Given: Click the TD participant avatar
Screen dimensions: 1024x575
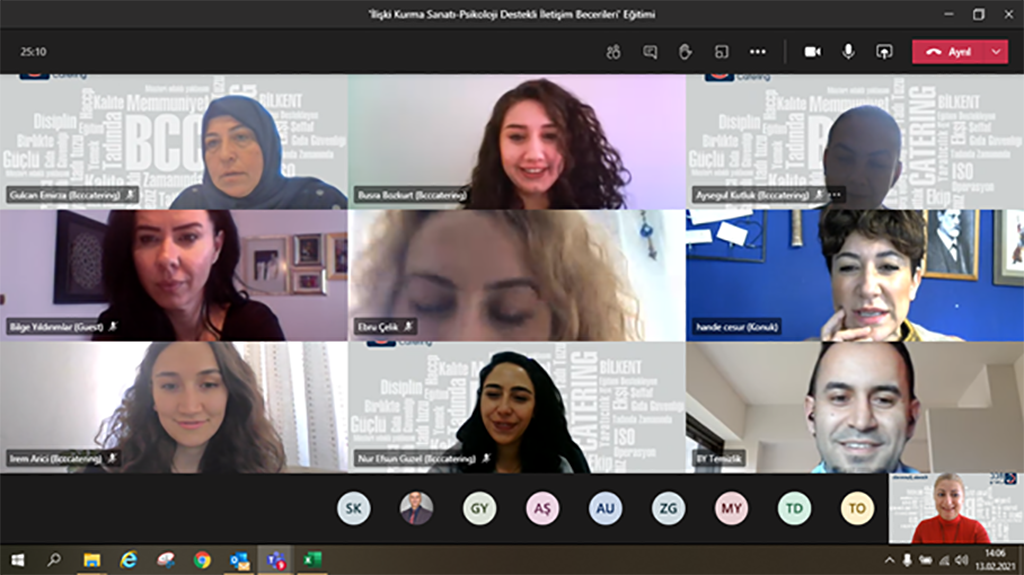Looking at the screenshot, I should (794, 508).
